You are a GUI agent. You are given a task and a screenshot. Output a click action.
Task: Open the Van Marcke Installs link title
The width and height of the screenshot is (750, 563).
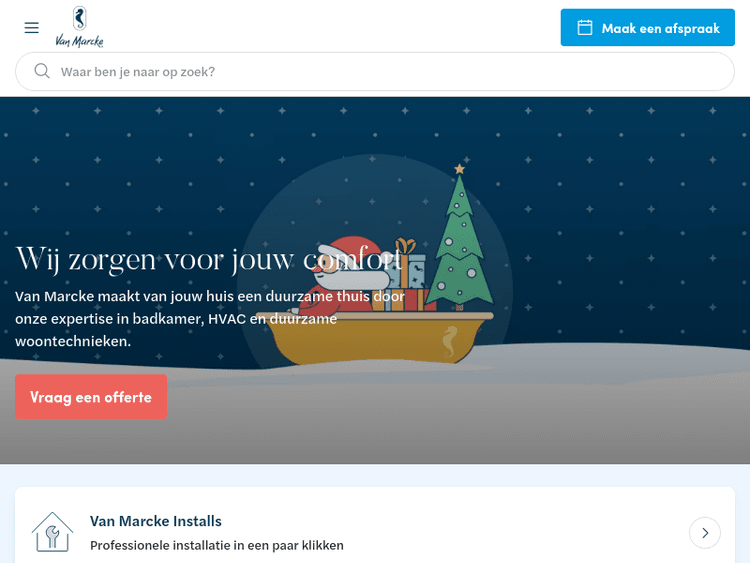point(156,521)
